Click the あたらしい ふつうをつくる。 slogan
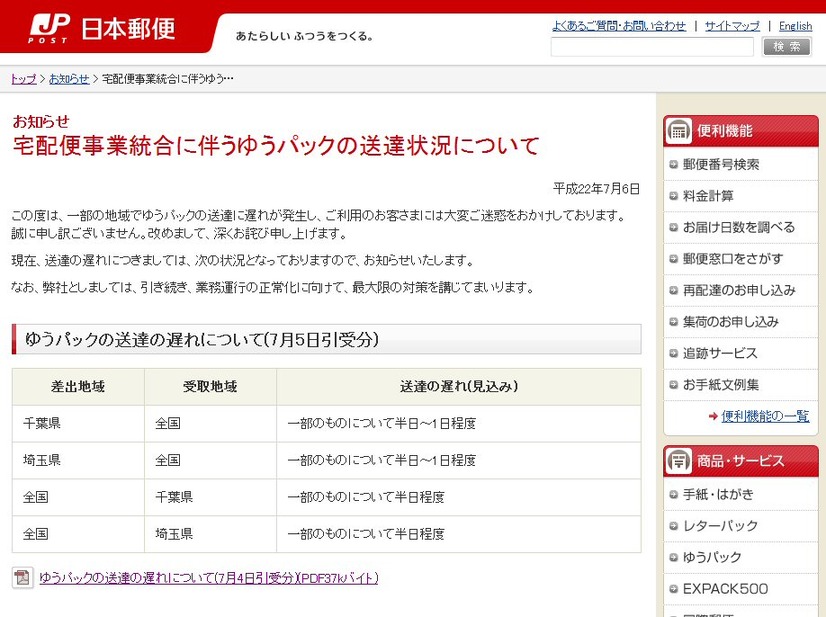Screen dimensions: 826x617 click(x=304, y=36)
